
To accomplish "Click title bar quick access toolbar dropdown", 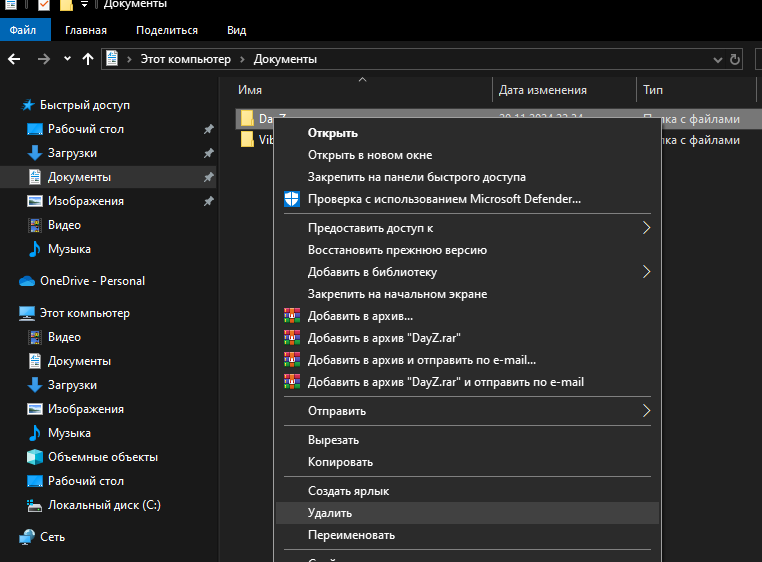I will (85, 4).
